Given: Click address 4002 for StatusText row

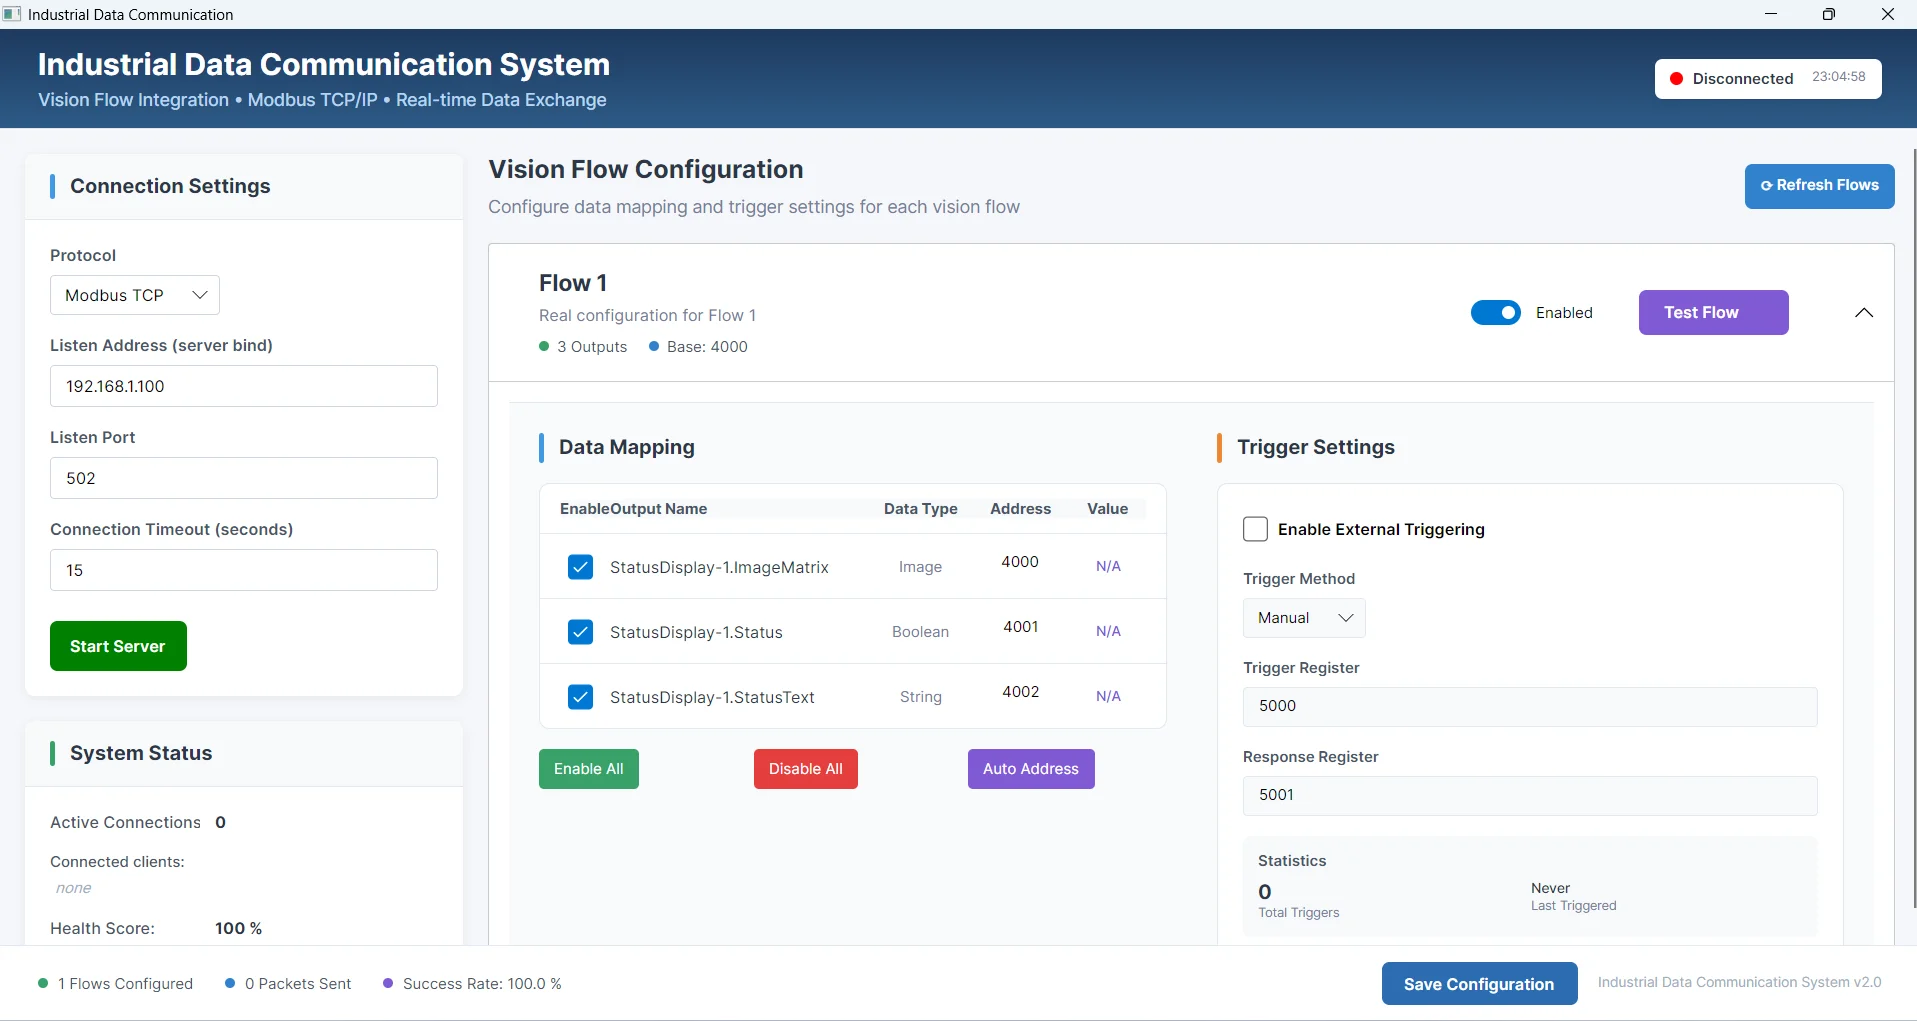Looking at the screenshot, I should point(1020,692).
